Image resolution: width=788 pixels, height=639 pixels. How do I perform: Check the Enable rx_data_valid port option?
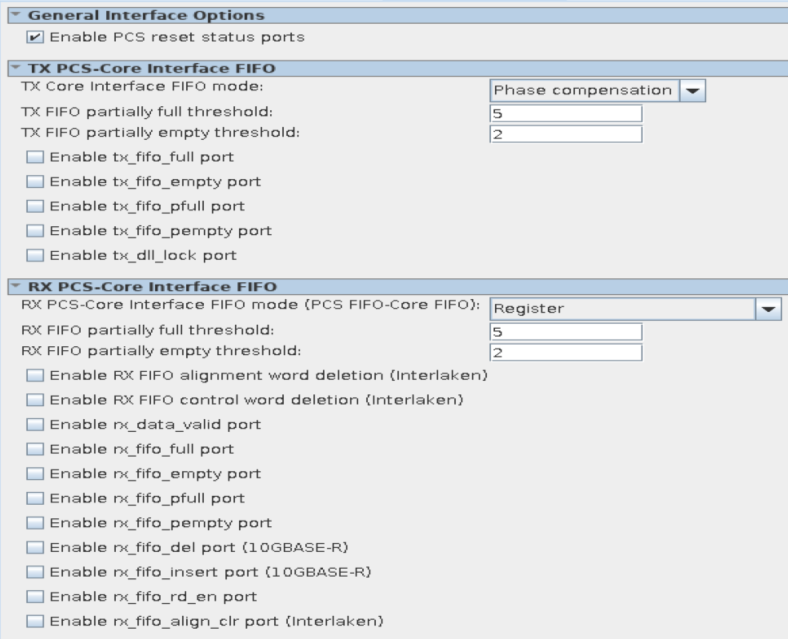[x=35, y=424]
